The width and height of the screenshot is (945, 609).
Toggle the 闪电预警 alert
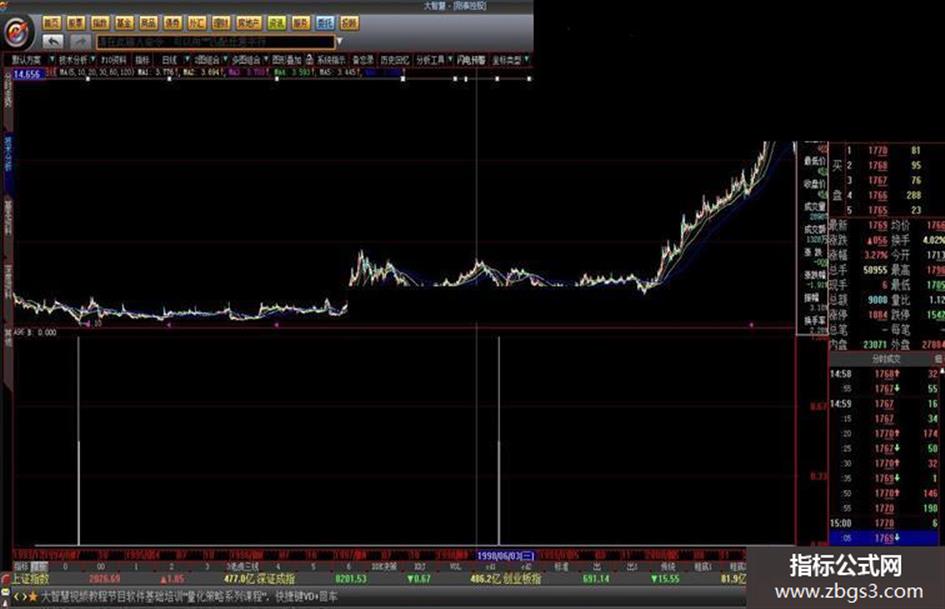tap(471, 60)
